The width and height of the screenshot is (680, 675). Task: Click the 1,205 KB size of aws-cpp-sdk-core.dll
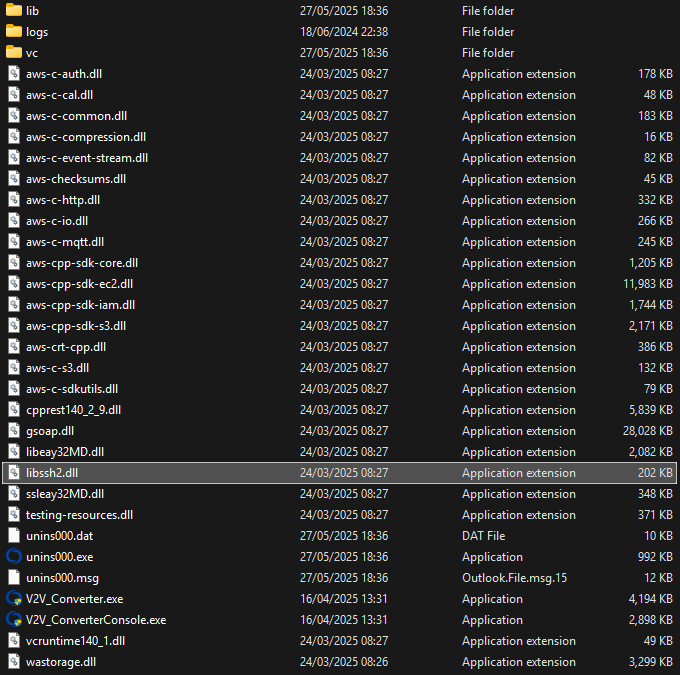tap(651, 262)
